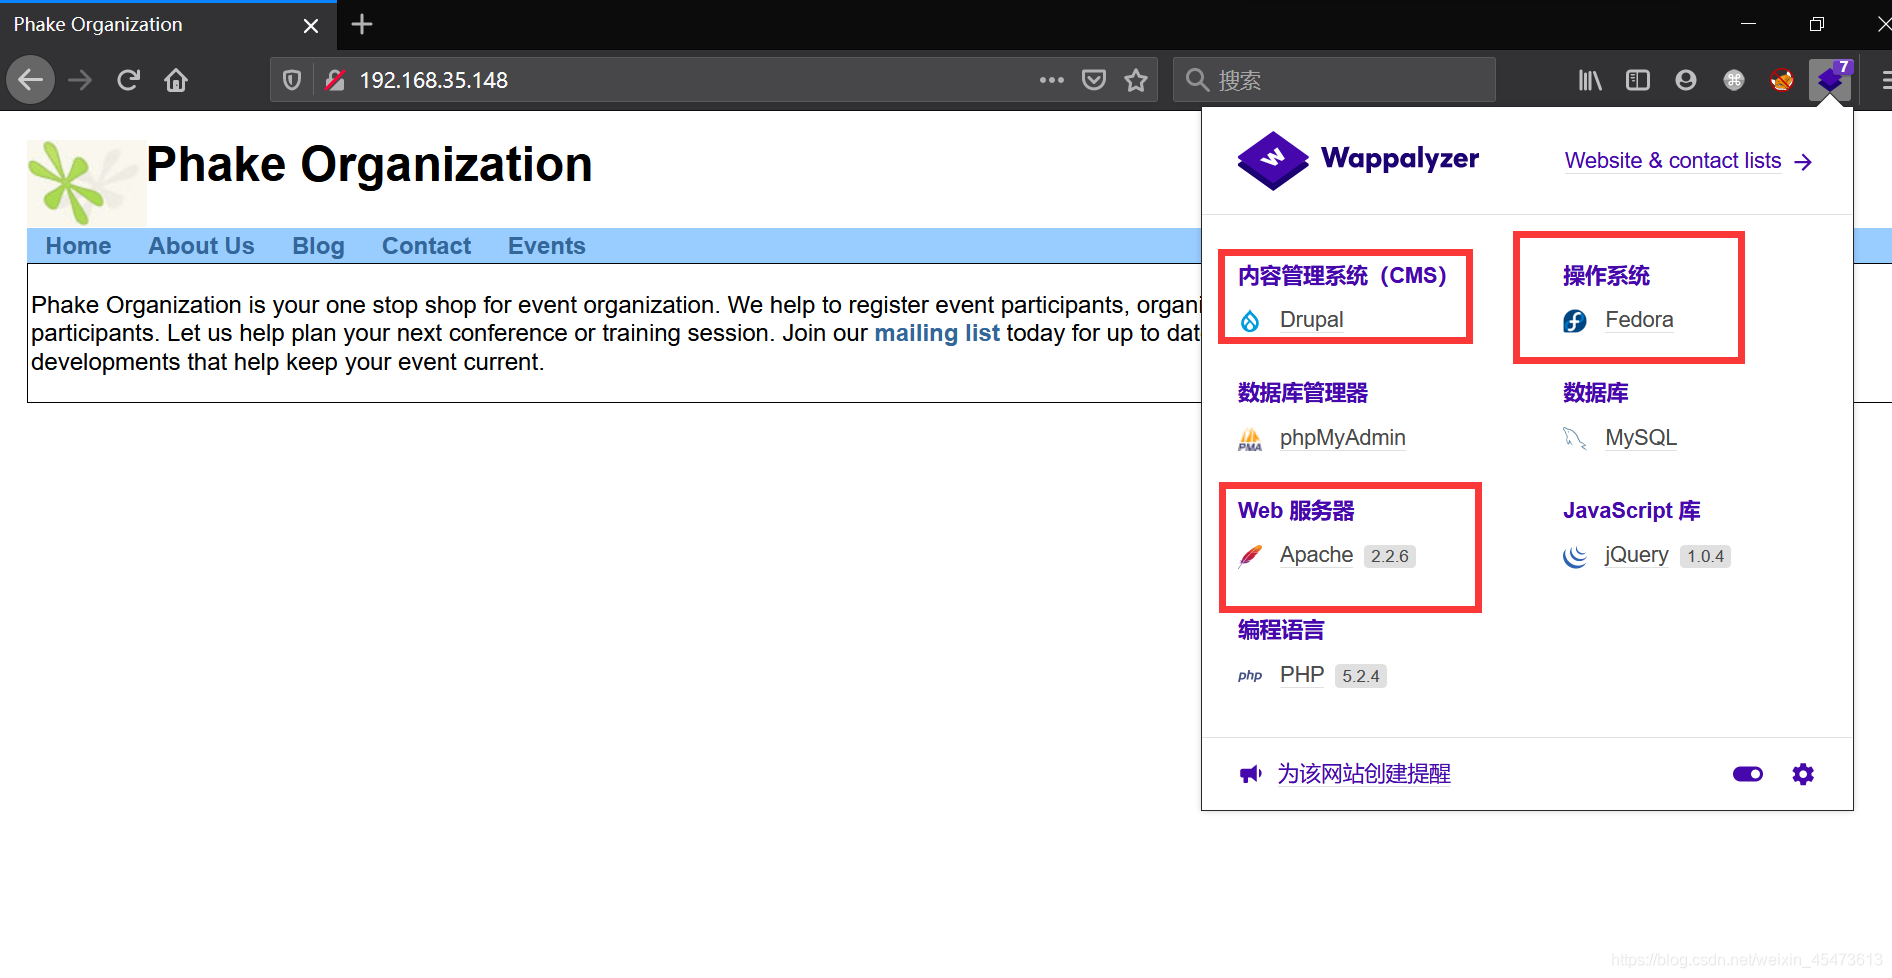
Task: Click the Fedora logo icon
Action: click(x=1575, y=321)
